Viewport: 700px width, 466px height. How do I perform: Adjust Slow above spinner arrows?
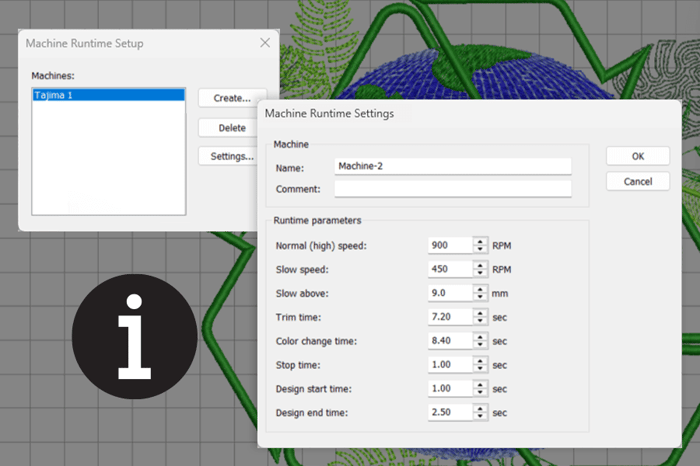[x=481, y=293]
